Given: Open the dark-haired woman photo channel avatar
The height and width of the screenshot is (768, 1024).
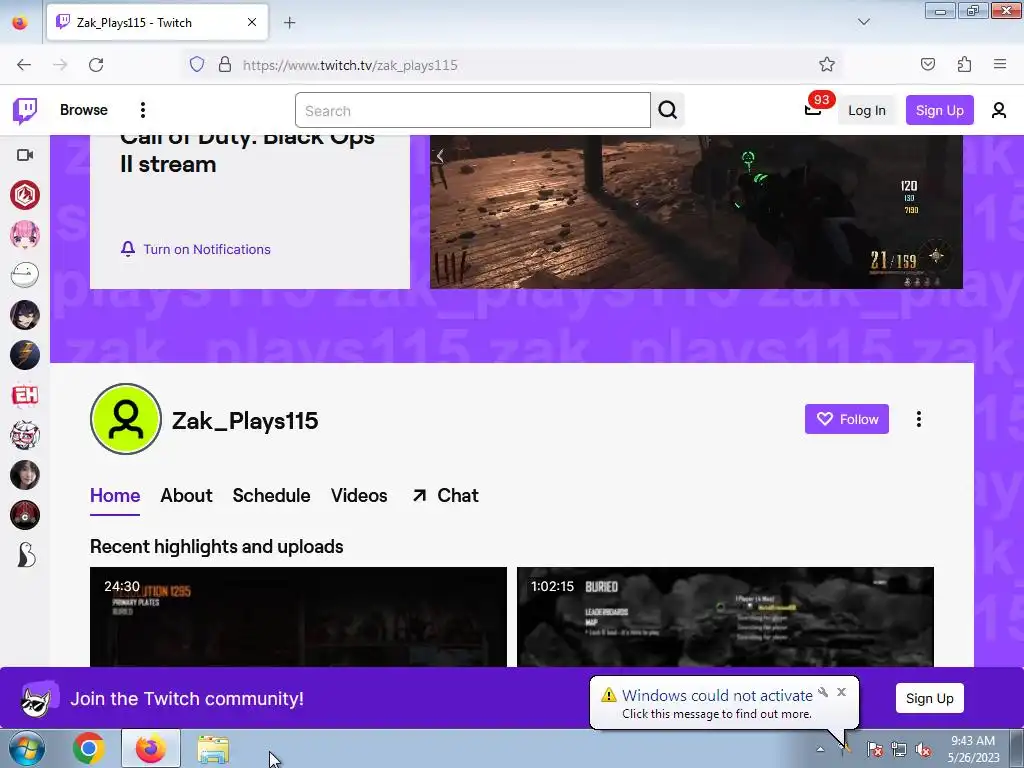Looking at the screenshot, I should (x=25, y=475).
